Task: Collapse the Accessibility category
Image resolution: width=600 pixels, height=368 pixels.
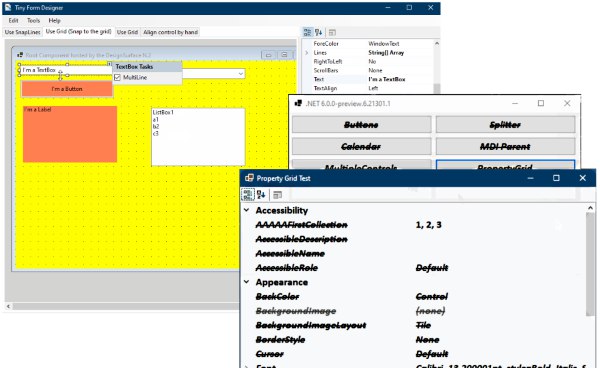Action: tap(247, 210)
